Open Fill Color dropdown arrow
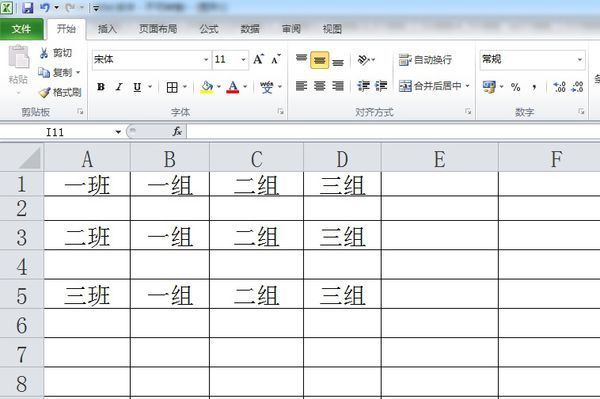Viewport: 600px width, 399px height. coord(219,87)
